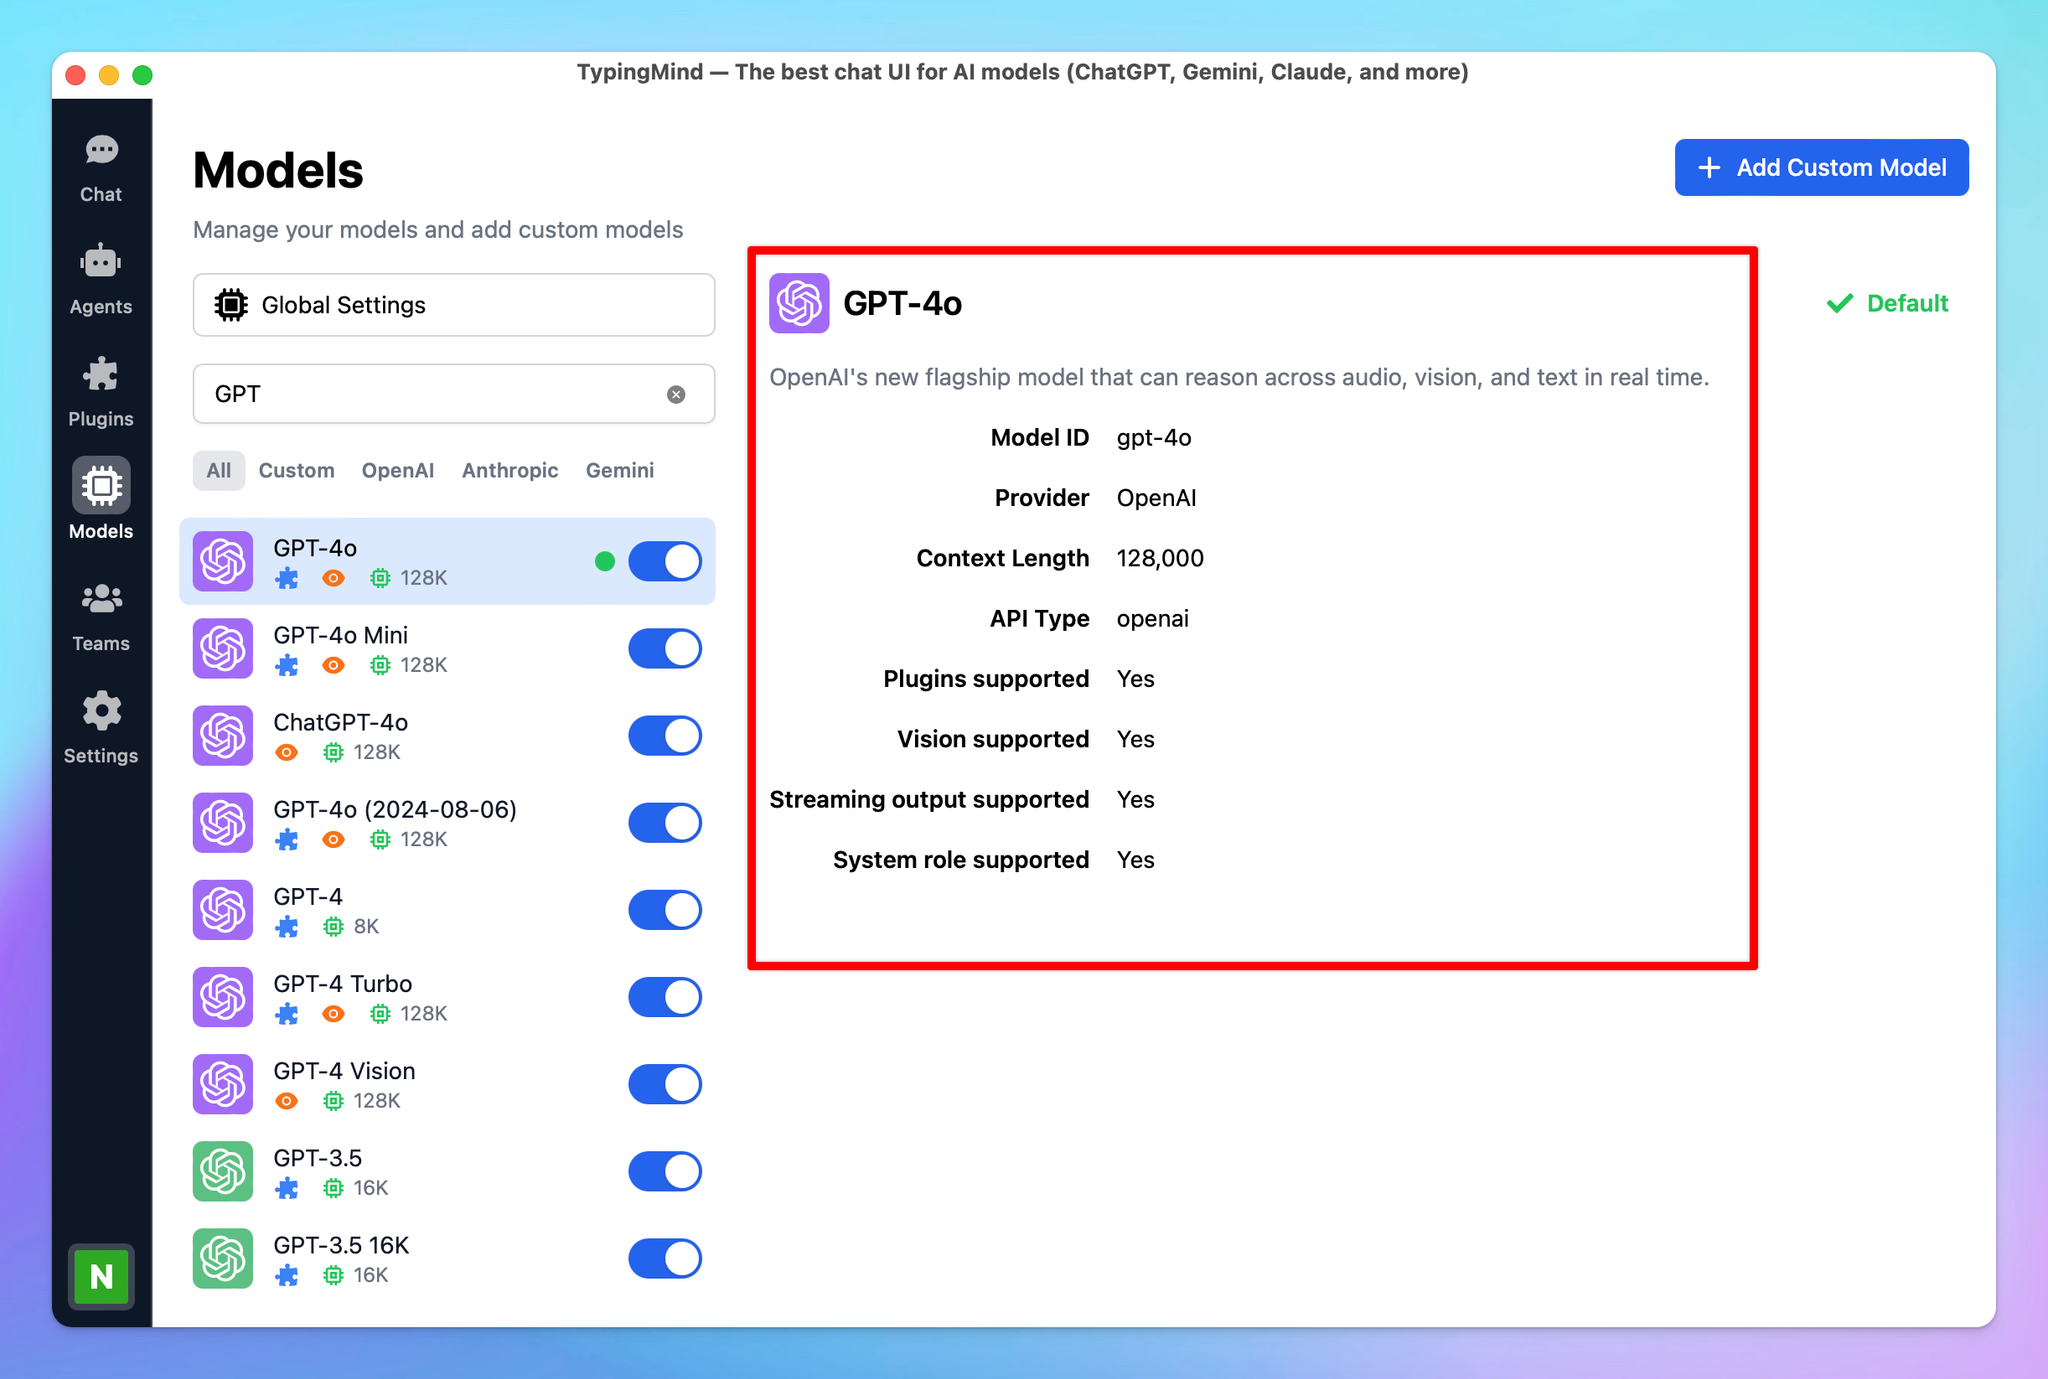Disable the GPT-3.5 16K switch
The width and height of the screenshot is (2048, 1379).
click(x=665, y=1258)
